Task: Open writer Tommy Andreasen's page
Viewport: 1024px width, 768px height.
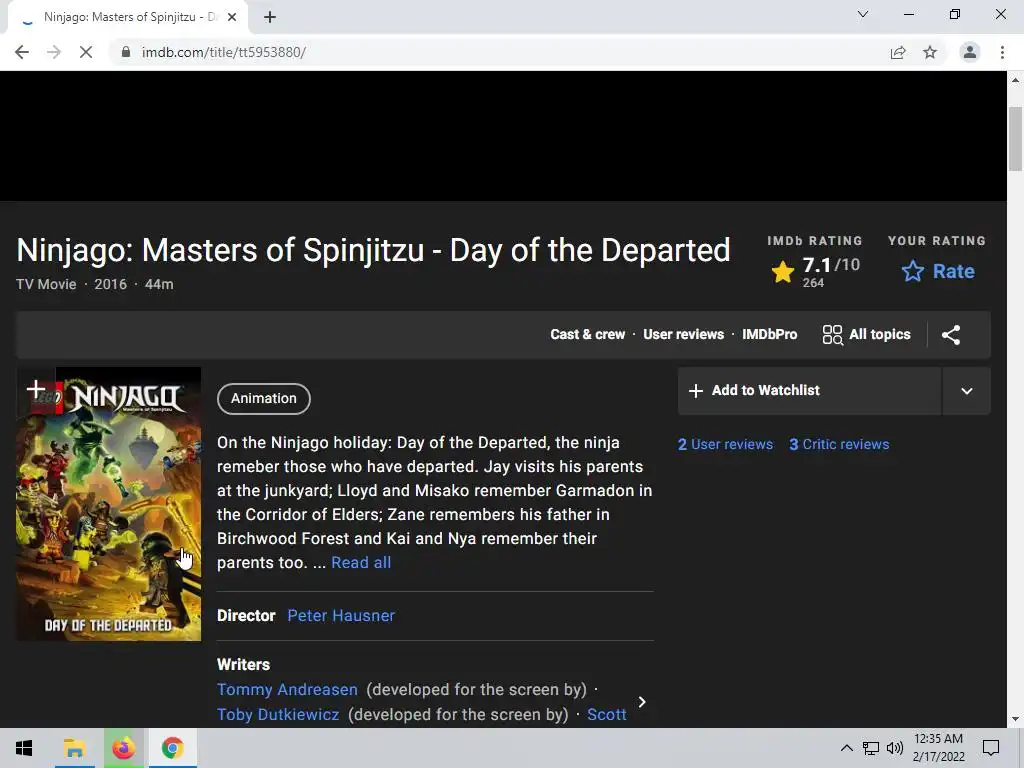Action: click(x=287, y=690)
